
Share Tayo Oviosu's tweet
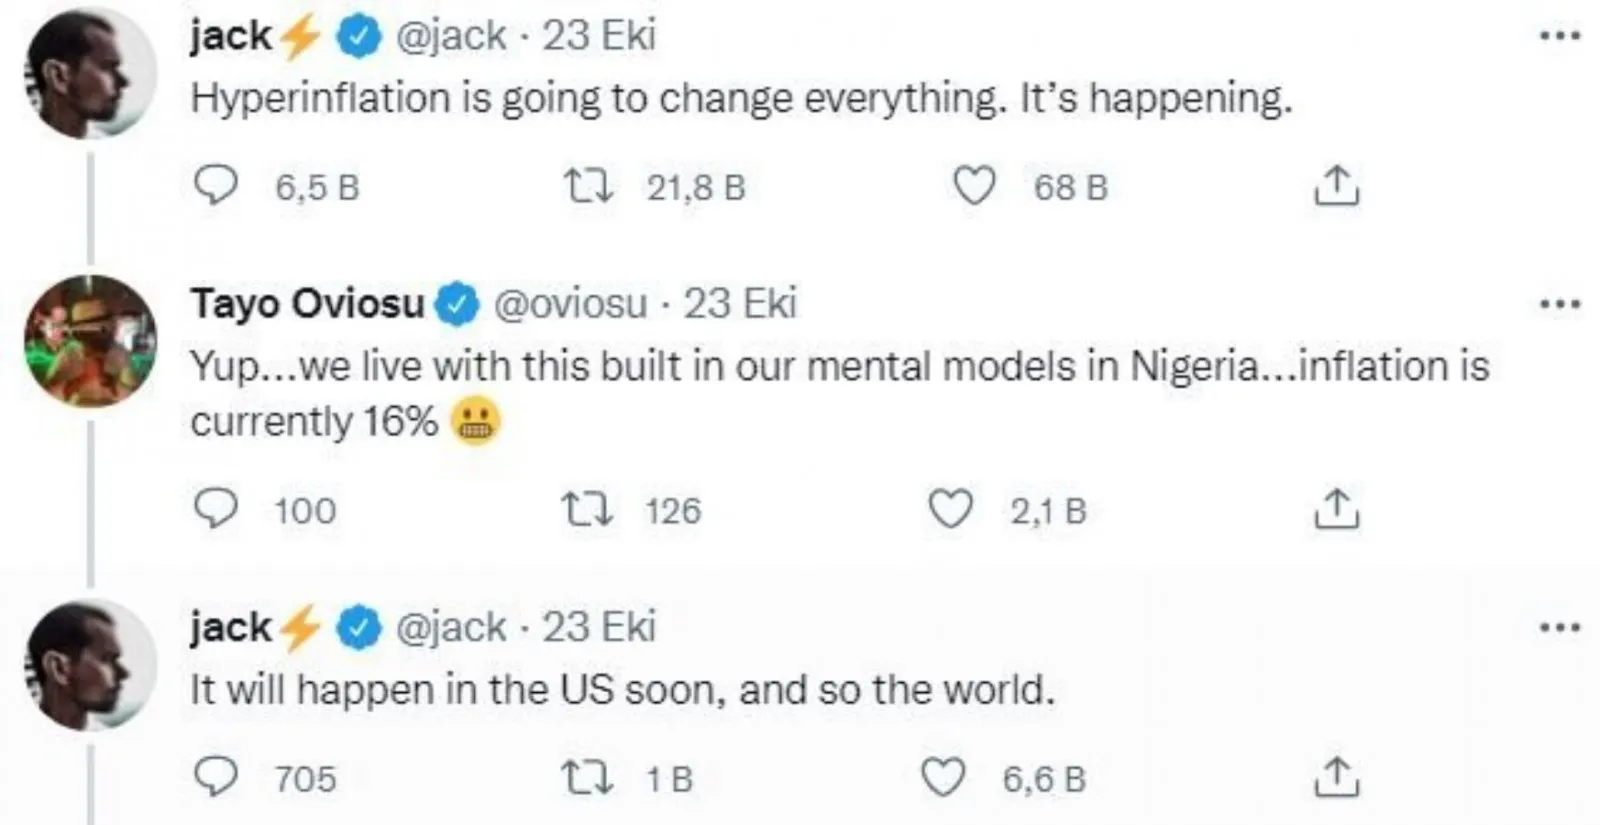[1336, 509]
